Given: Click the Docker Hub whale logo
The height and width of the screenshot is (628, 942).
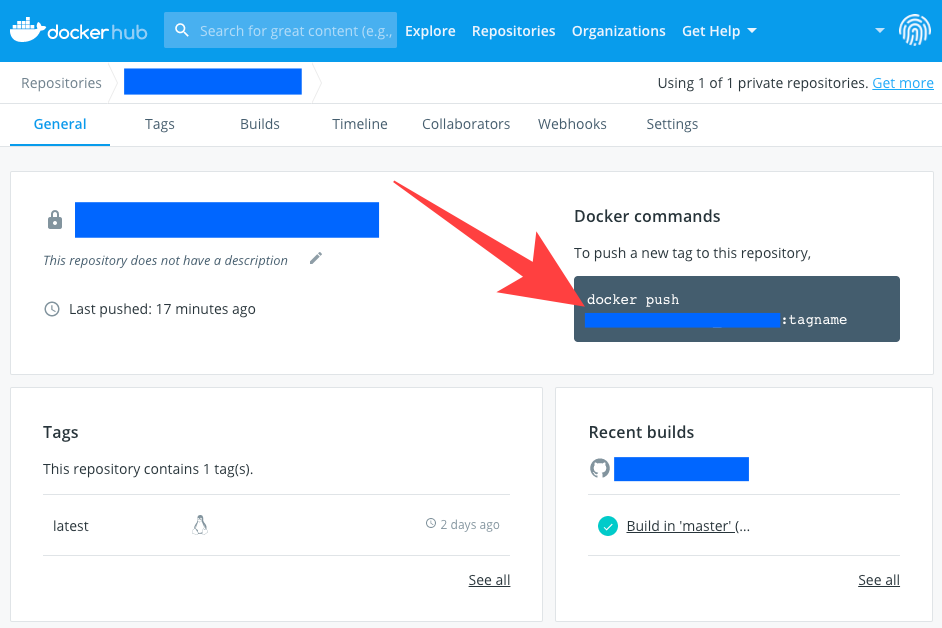Looking at the screenshot, I should point(78,30).
